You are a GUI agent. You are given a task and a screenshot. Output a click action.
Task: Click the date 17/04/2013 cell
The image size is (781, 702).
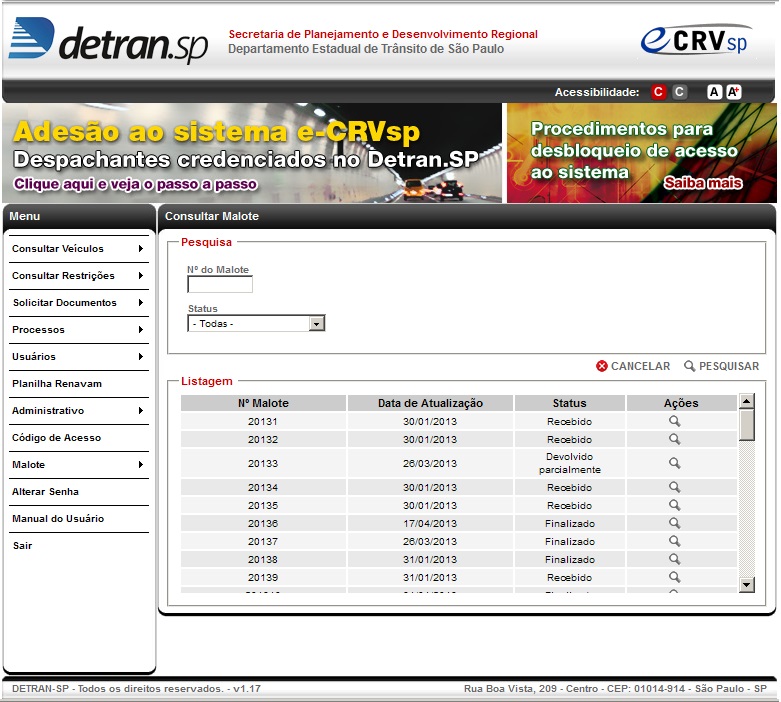tap(430, 523)
